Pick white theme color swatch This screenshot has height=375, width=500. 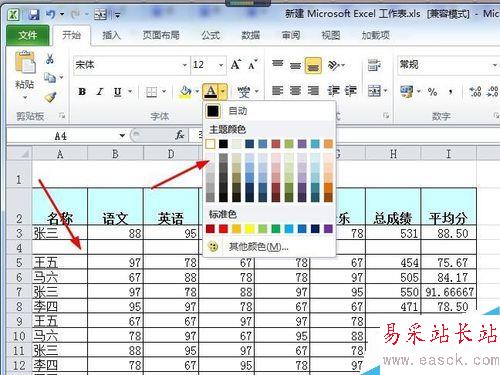210,144
